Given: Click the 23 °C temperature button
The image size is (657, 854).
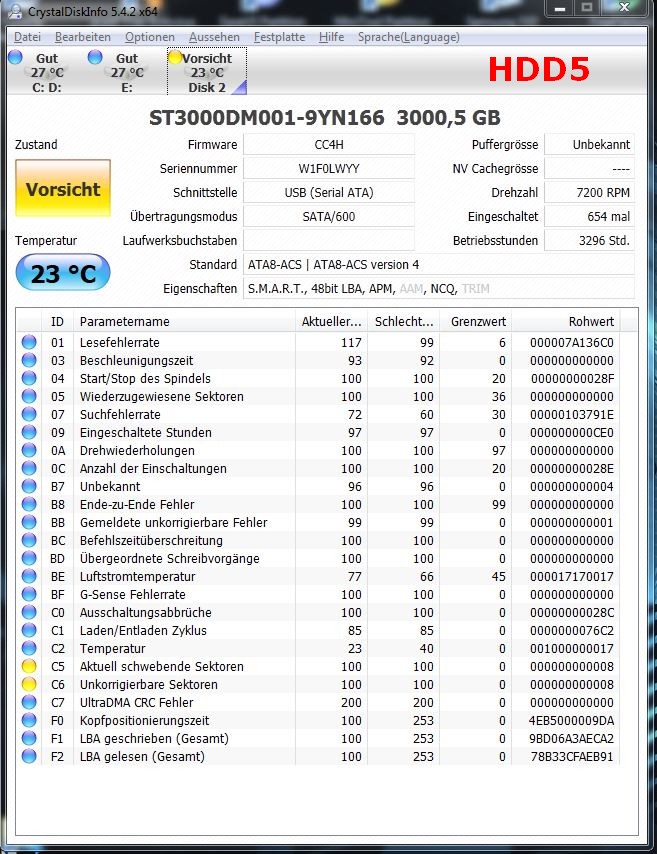Looking at the screenshot, I should tap(63, 272).
